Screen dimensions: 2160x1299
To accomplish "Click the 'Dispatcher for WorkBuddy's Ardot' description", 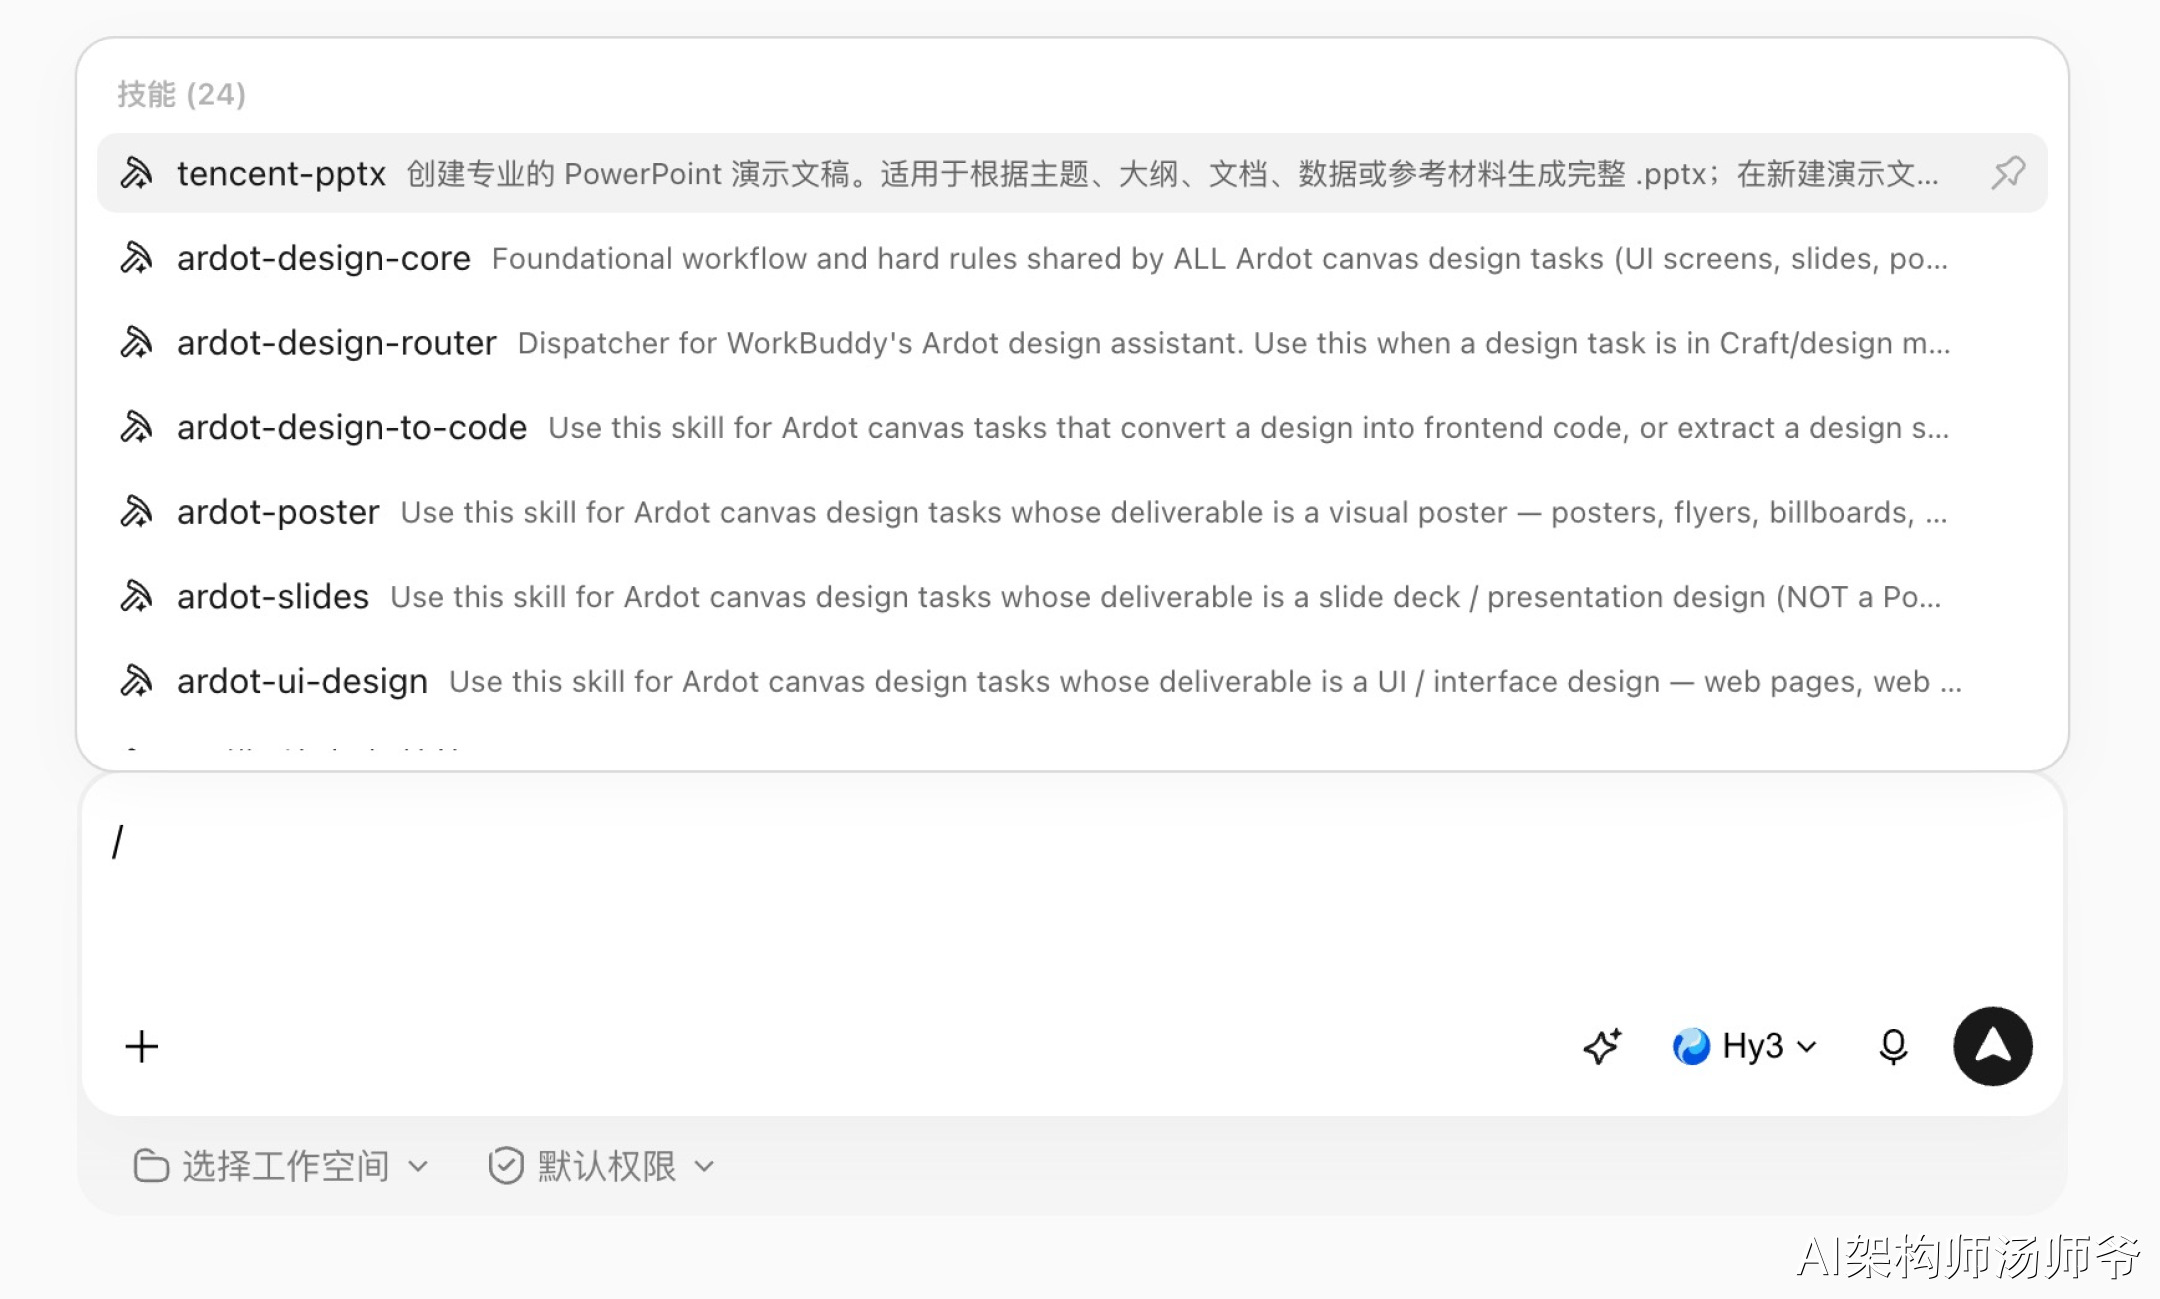I will coord(1234,343).
